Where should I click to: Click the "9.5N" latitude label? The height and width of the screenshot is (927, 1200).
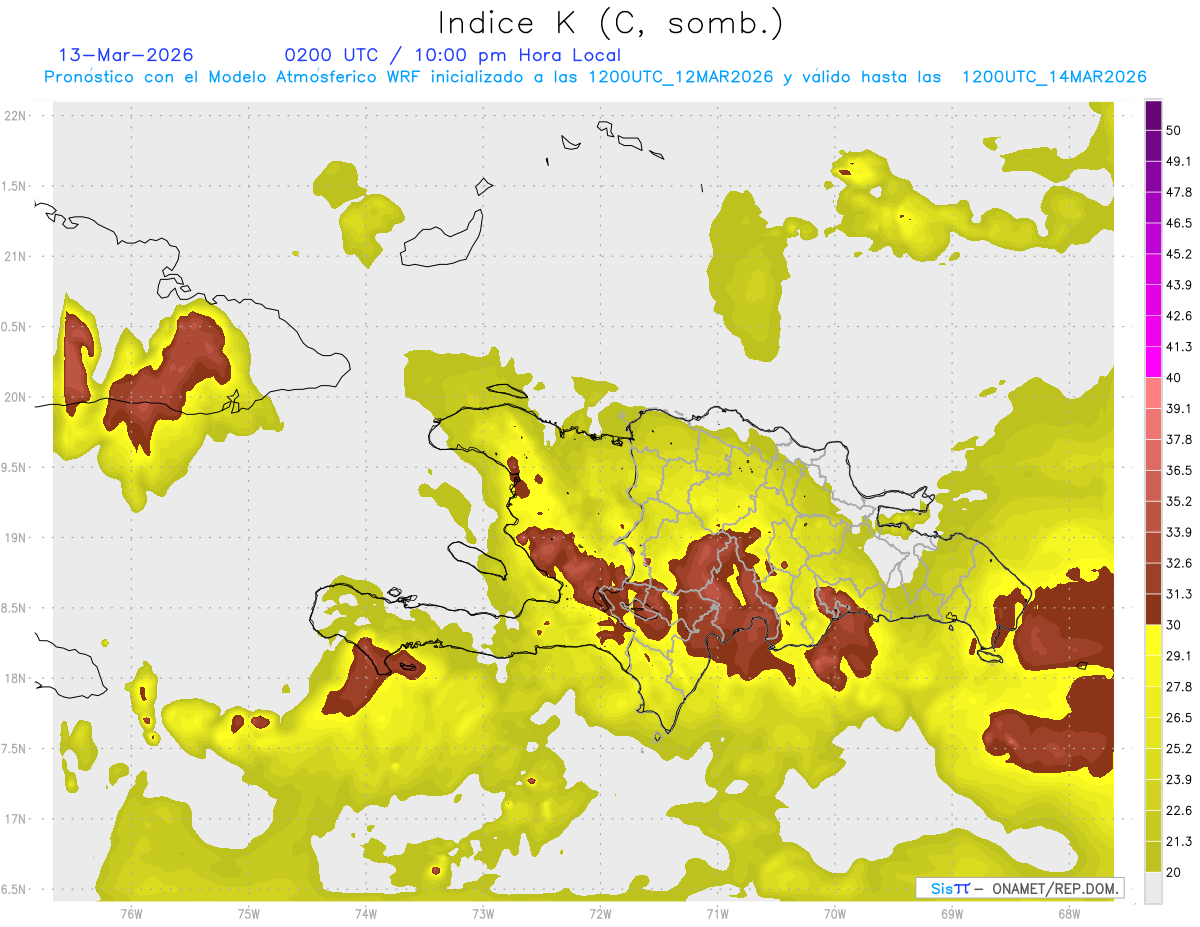click(15, 467)
